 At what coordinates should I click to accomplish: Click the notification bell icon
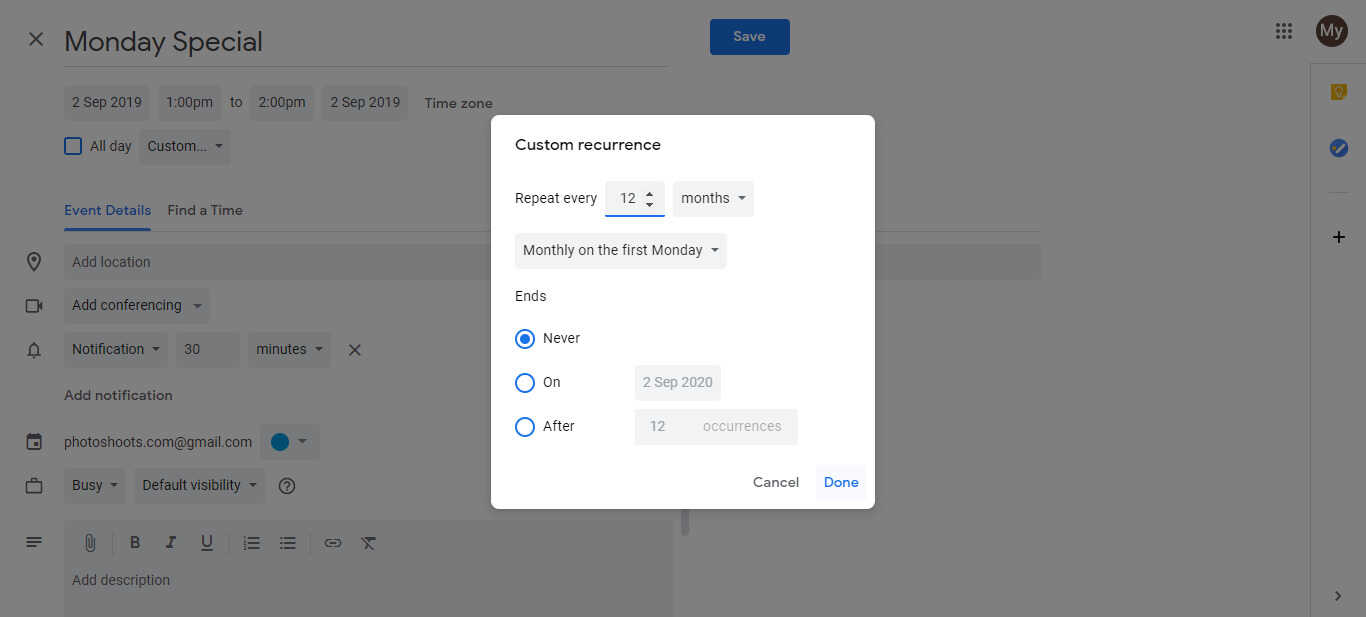coord(34,350)
